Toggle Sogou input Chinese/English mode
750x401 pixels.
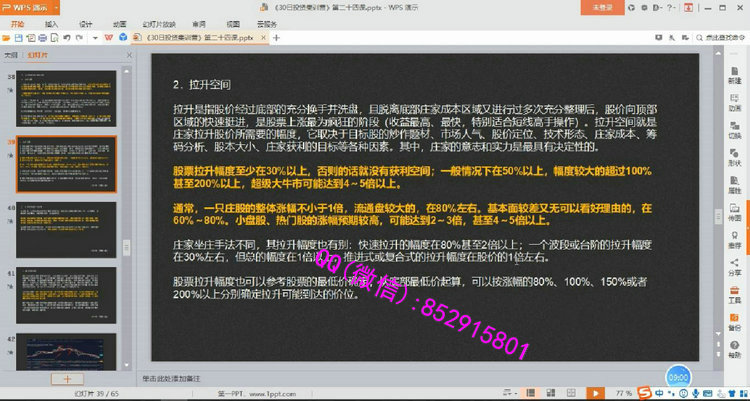click(x=659, y=393)
